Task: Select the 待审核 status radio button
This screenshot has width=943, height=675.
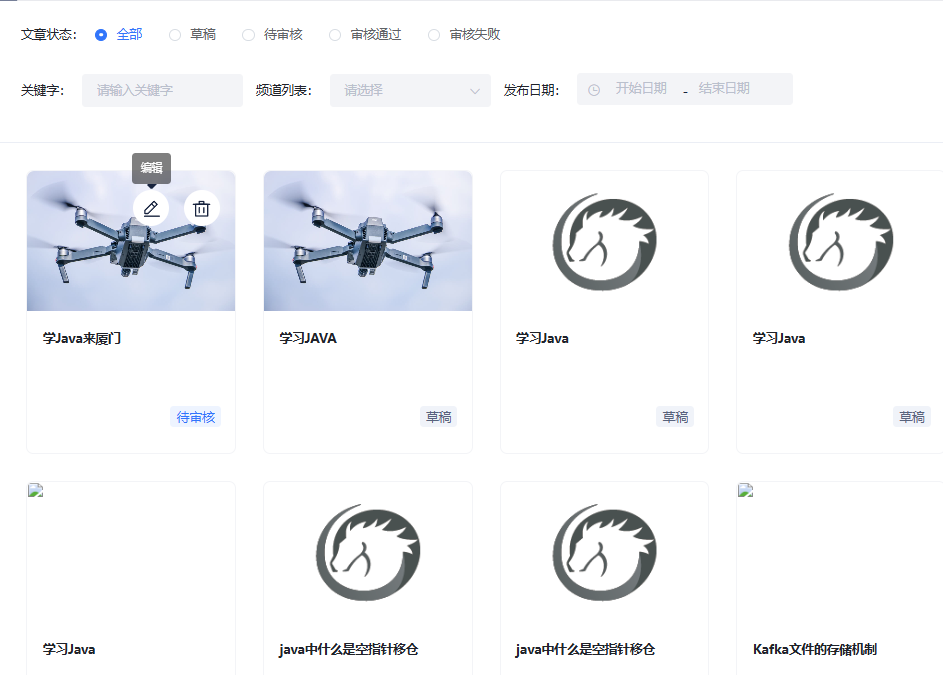Action: click(248, 35)
